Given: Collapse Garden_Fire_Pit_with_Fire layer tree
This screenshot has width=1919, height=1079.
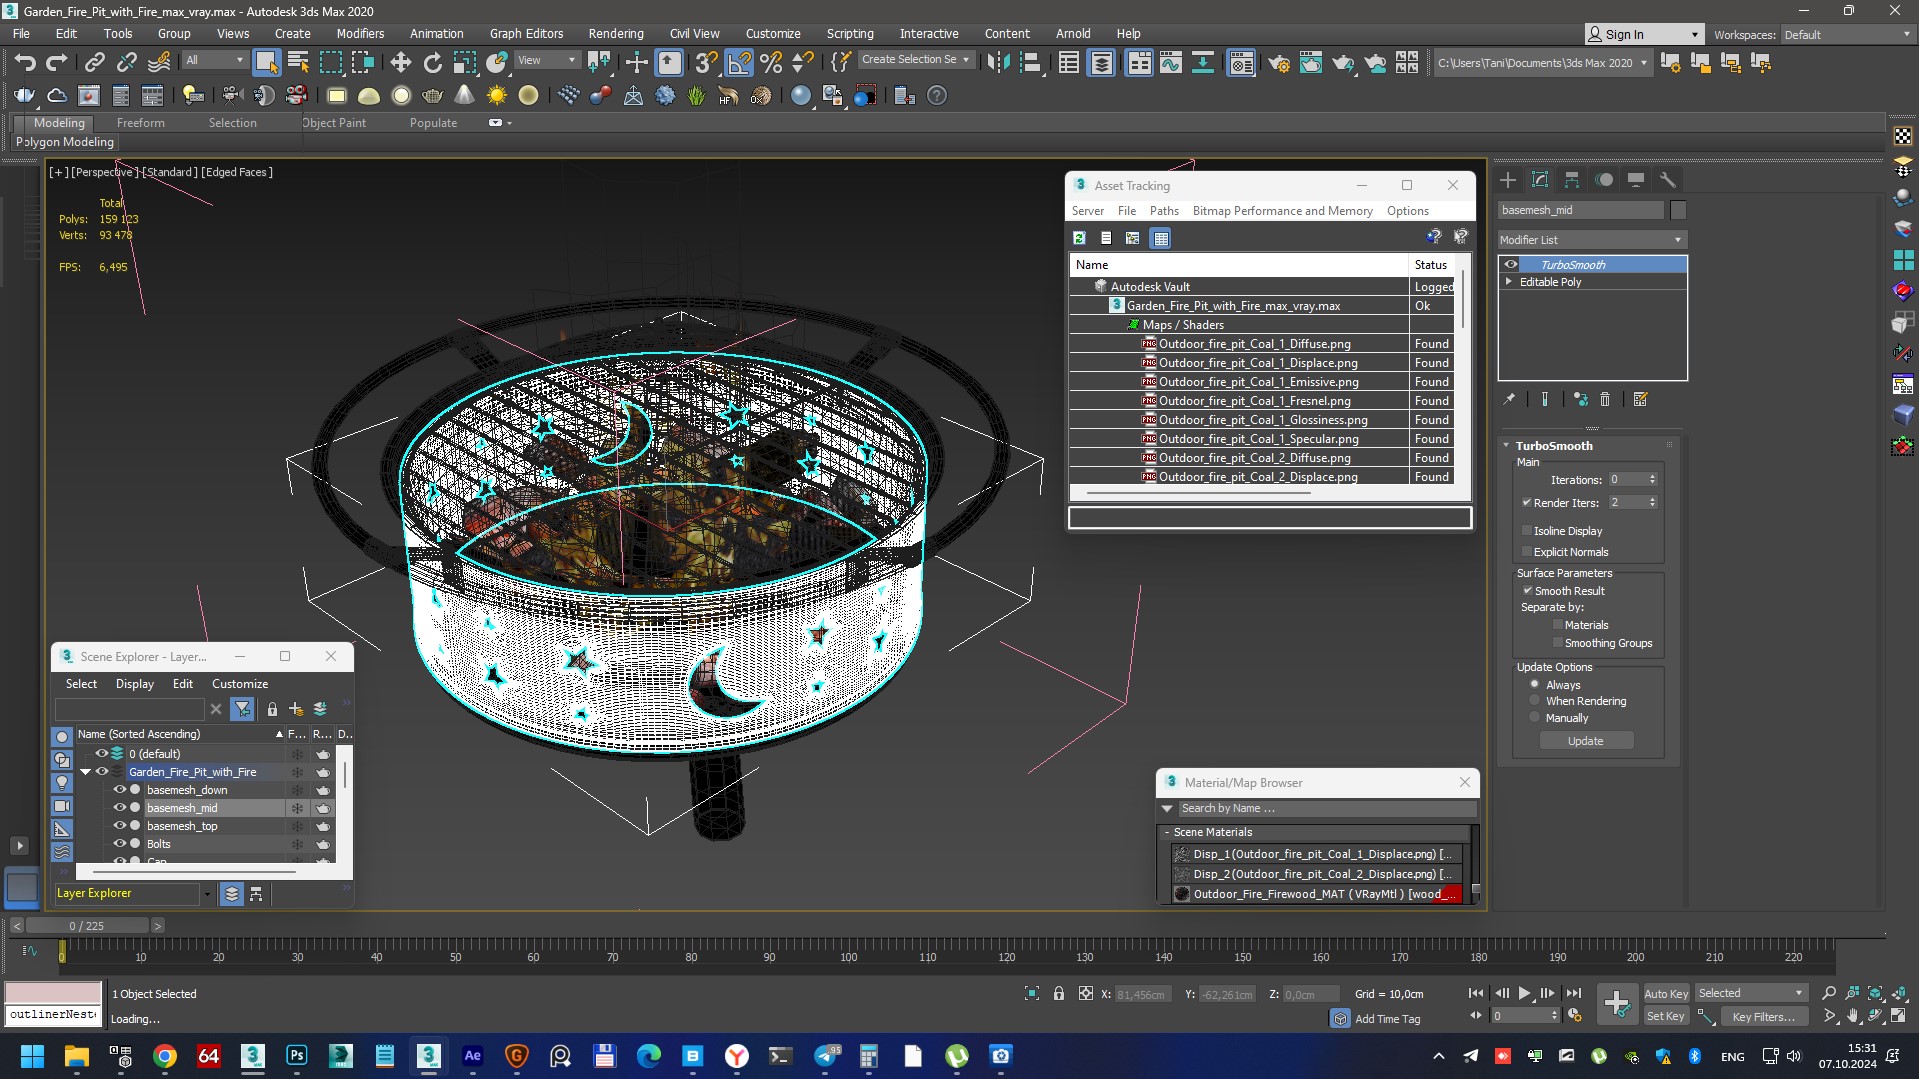Looking at the screenshot, I should point(86,772).
